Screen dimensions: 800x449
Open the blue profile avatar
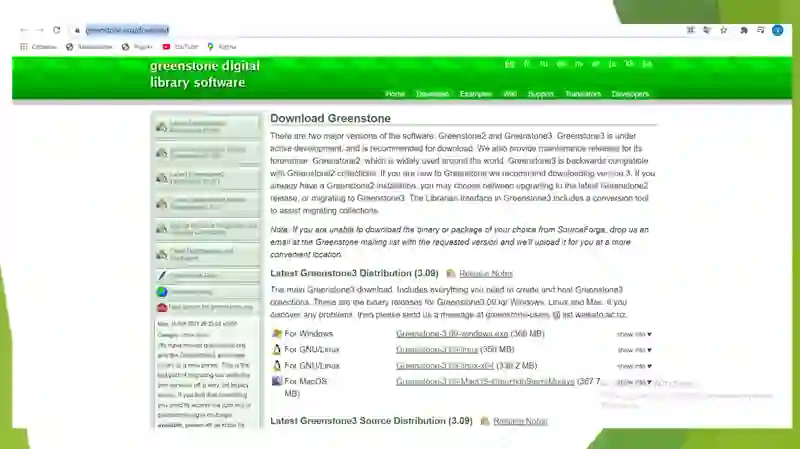pos(778,30)
